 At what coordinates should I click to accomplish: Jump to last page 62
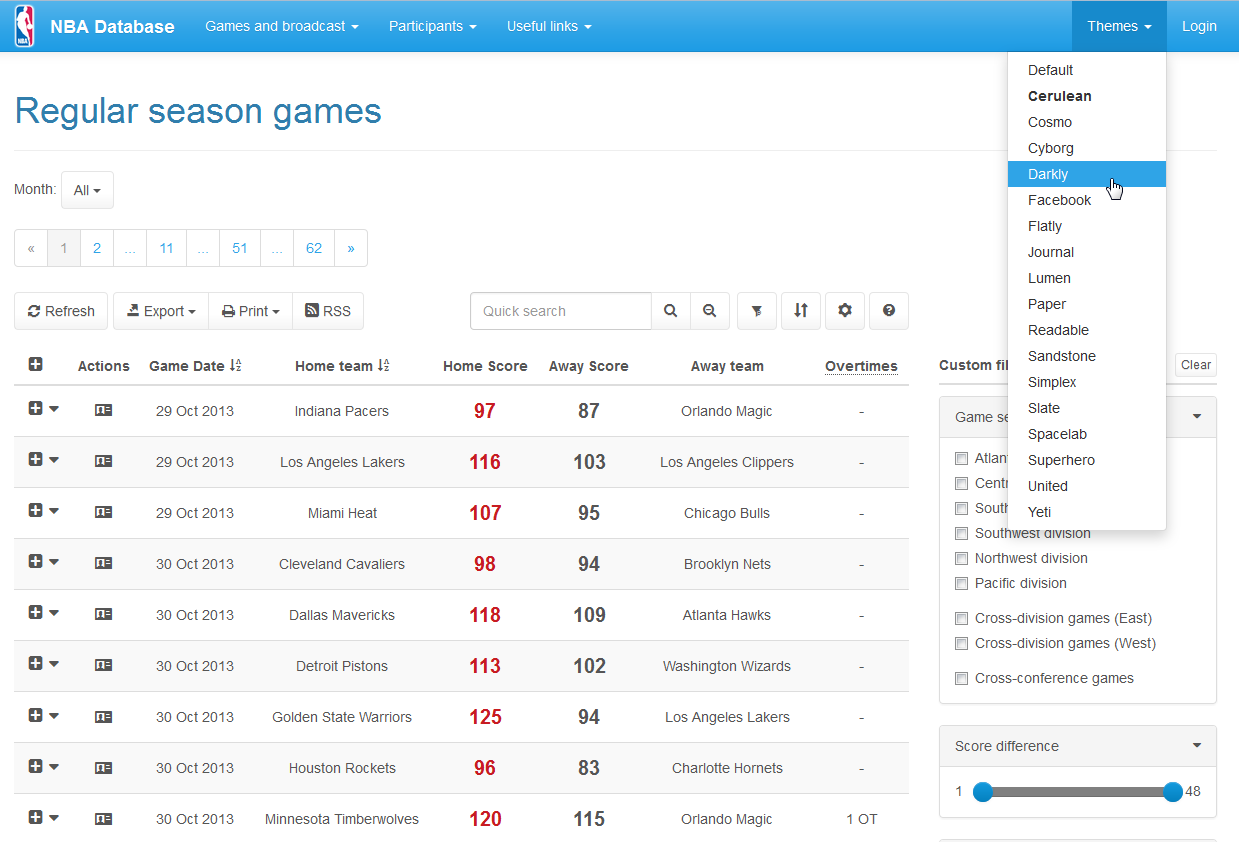pos(314,248)
